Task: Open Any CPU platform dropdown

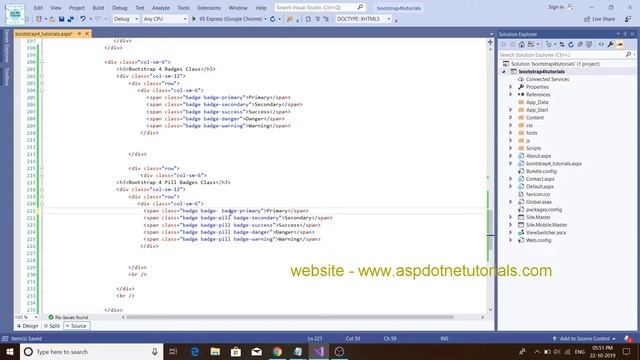Action: [164, 19]
